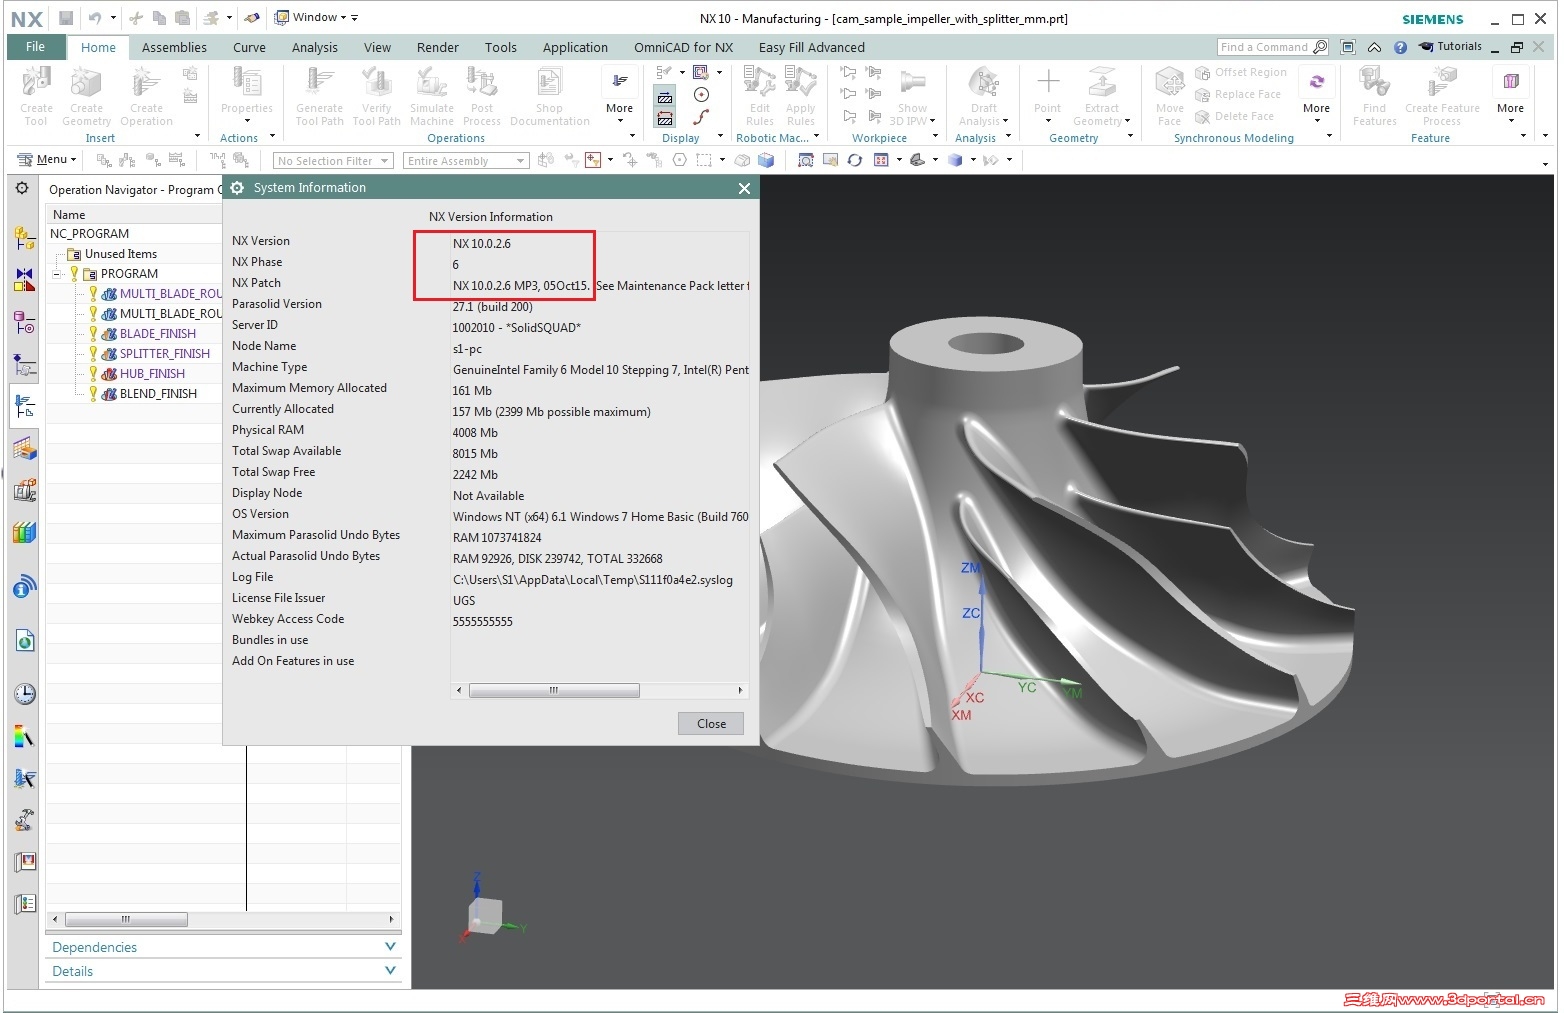Switch to the Curve ribbon tab
The image size is (1564, 1013).
[249, 47]
